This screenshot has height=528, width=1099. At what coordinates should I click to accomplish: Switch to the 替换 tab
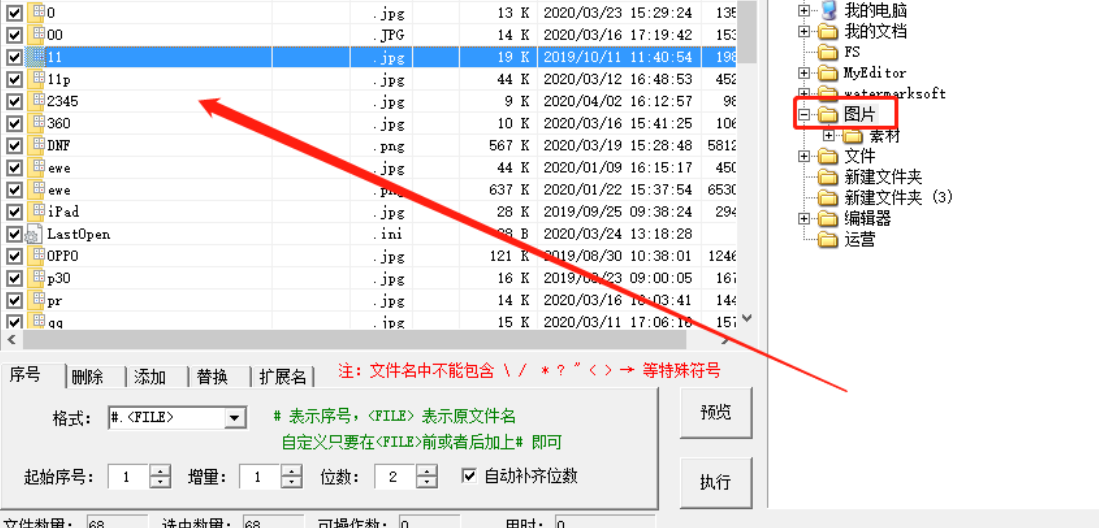(212, 377)
